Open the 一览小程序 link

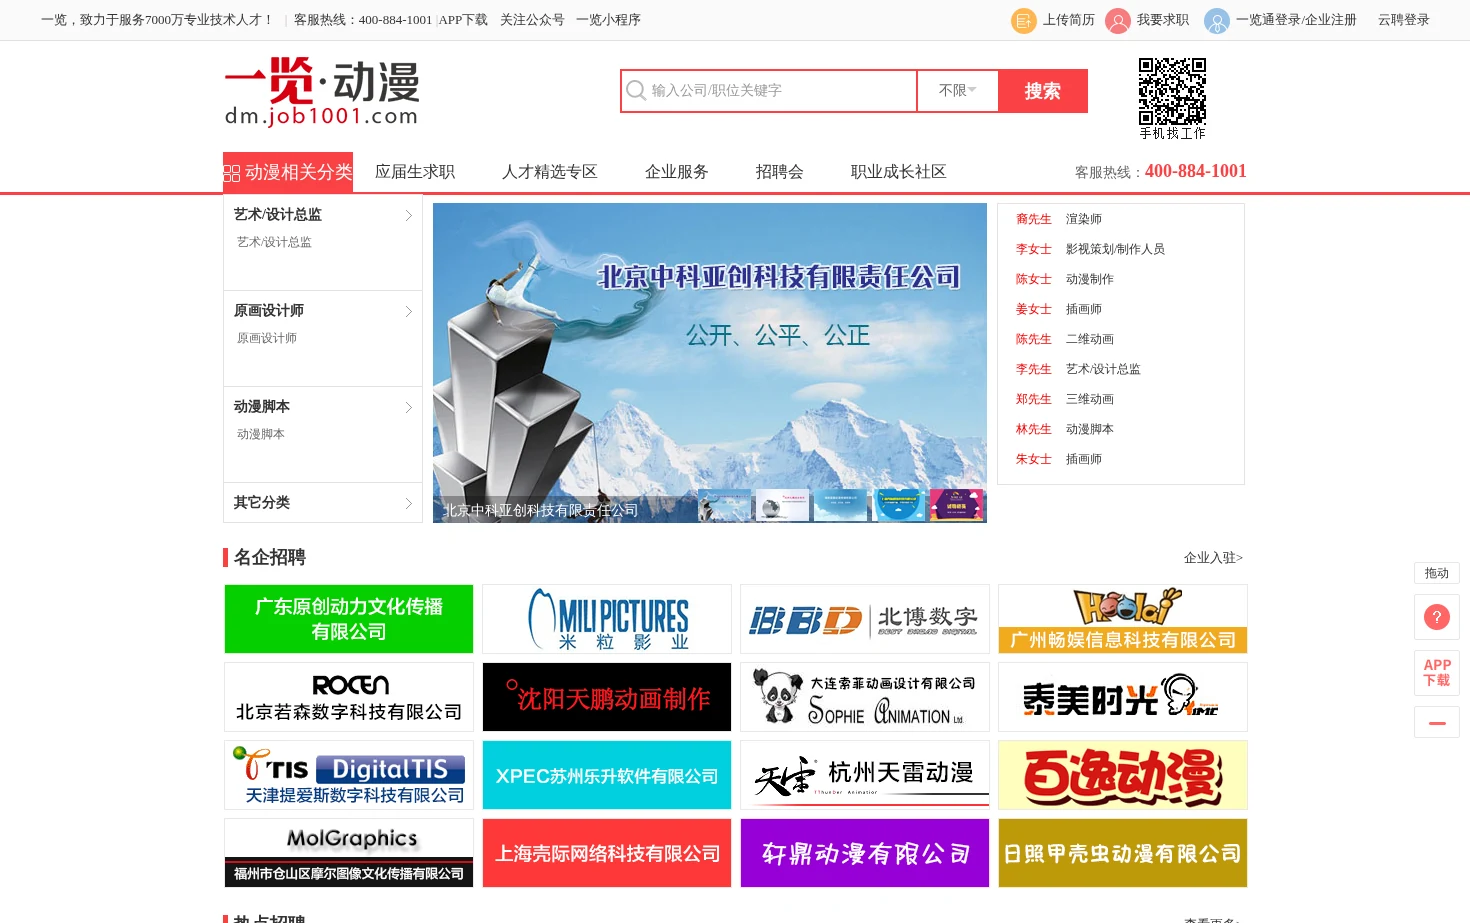tap(608, 20)
